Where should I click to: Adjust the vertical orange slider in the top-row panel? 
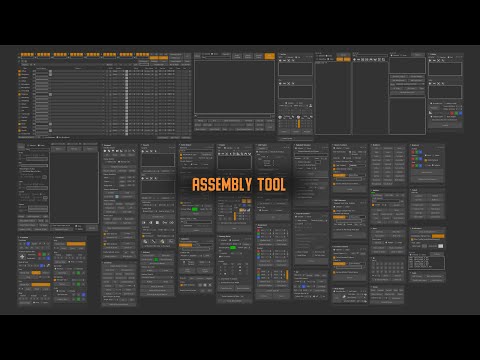click(299, 123)
